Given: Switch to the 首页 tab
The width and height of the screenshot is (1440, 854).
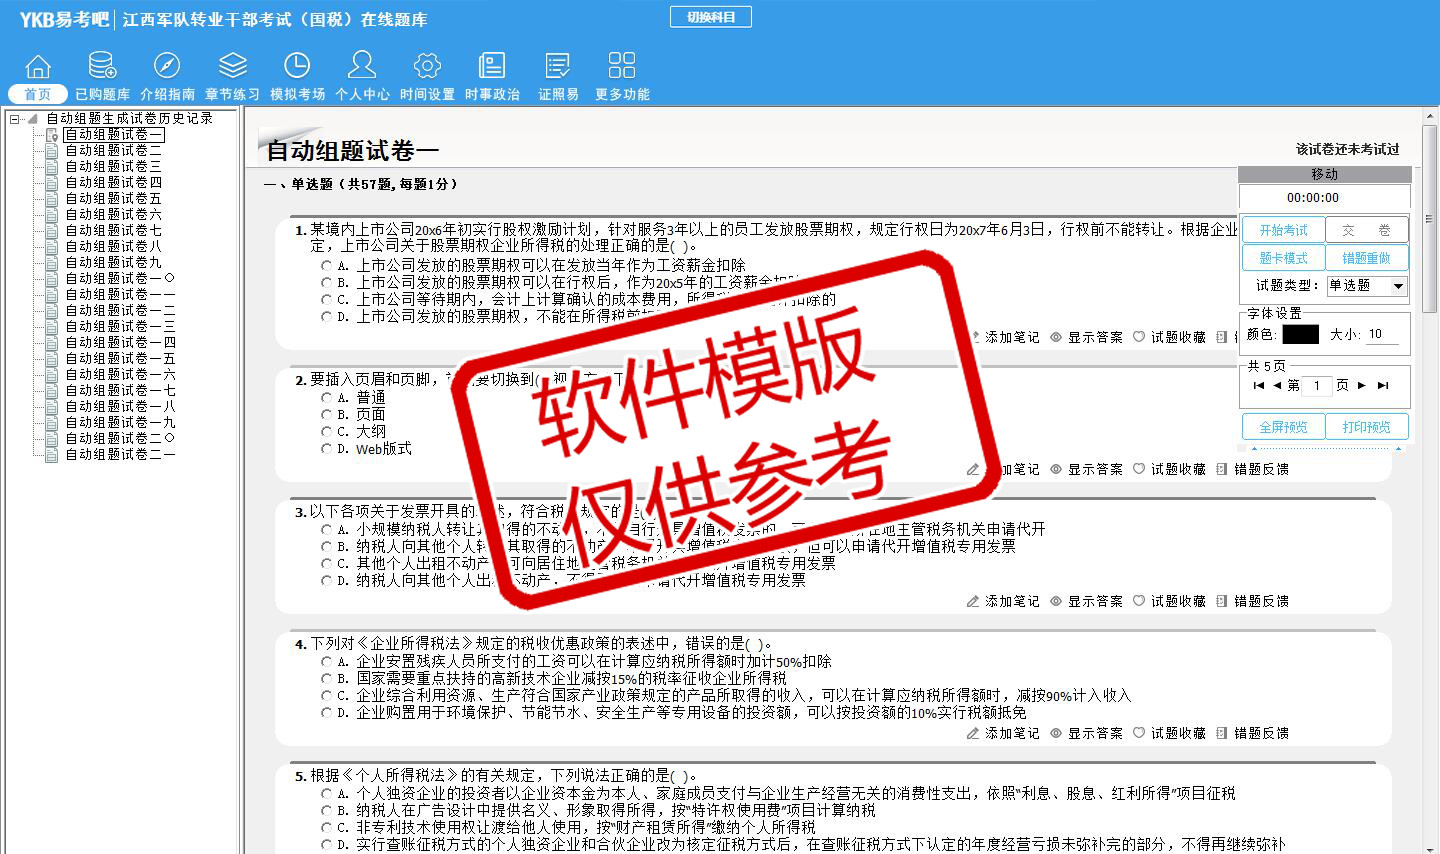Looking at the screenshot, I should point(38,94).
